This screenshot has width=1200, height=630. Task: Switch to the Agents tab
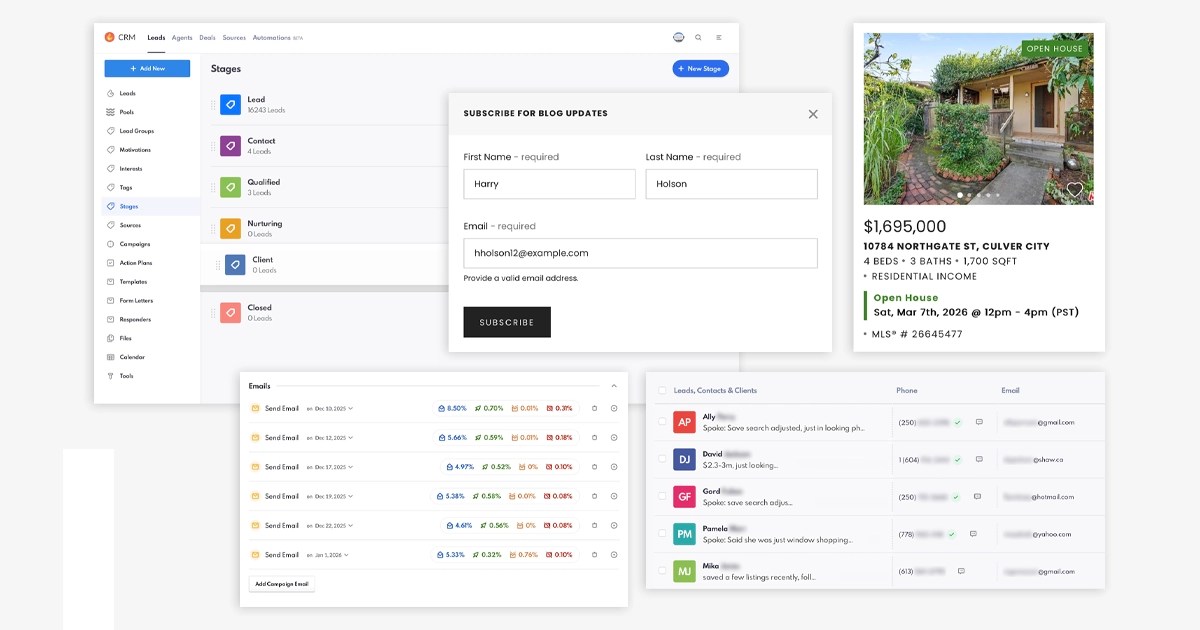(x=182, y=37)
